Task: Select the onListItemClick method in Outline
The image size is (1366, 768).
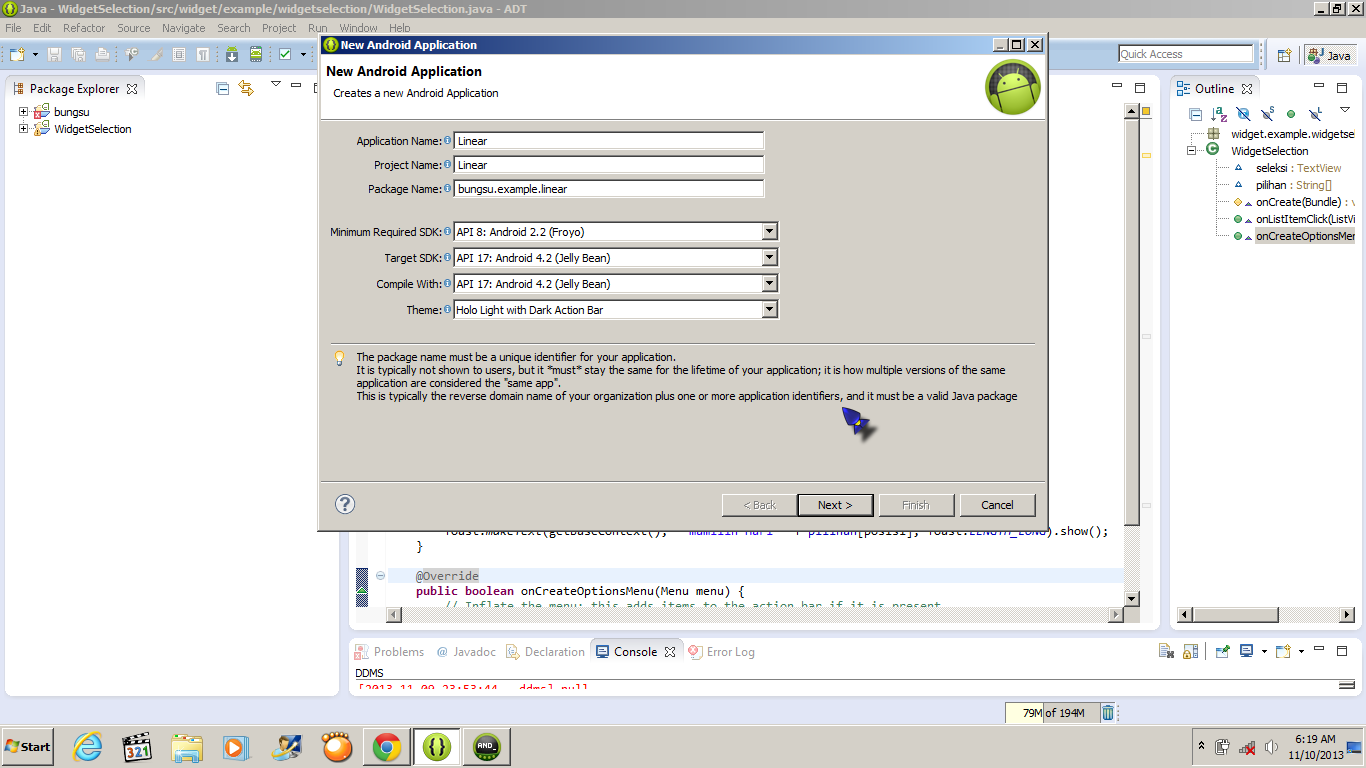Action: 1305,219
